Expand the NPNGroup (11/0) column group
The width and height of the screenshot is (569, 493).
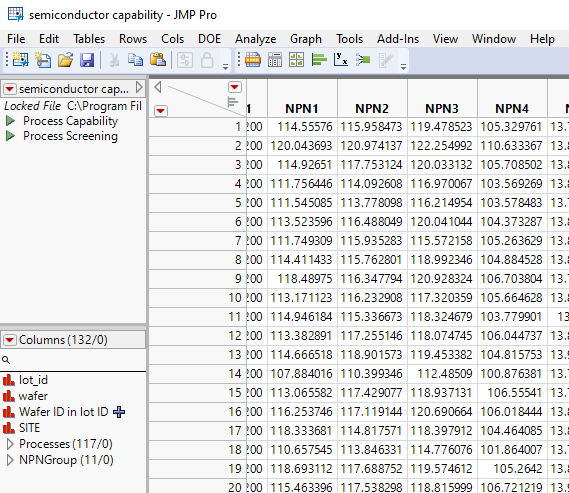point(10,460)
